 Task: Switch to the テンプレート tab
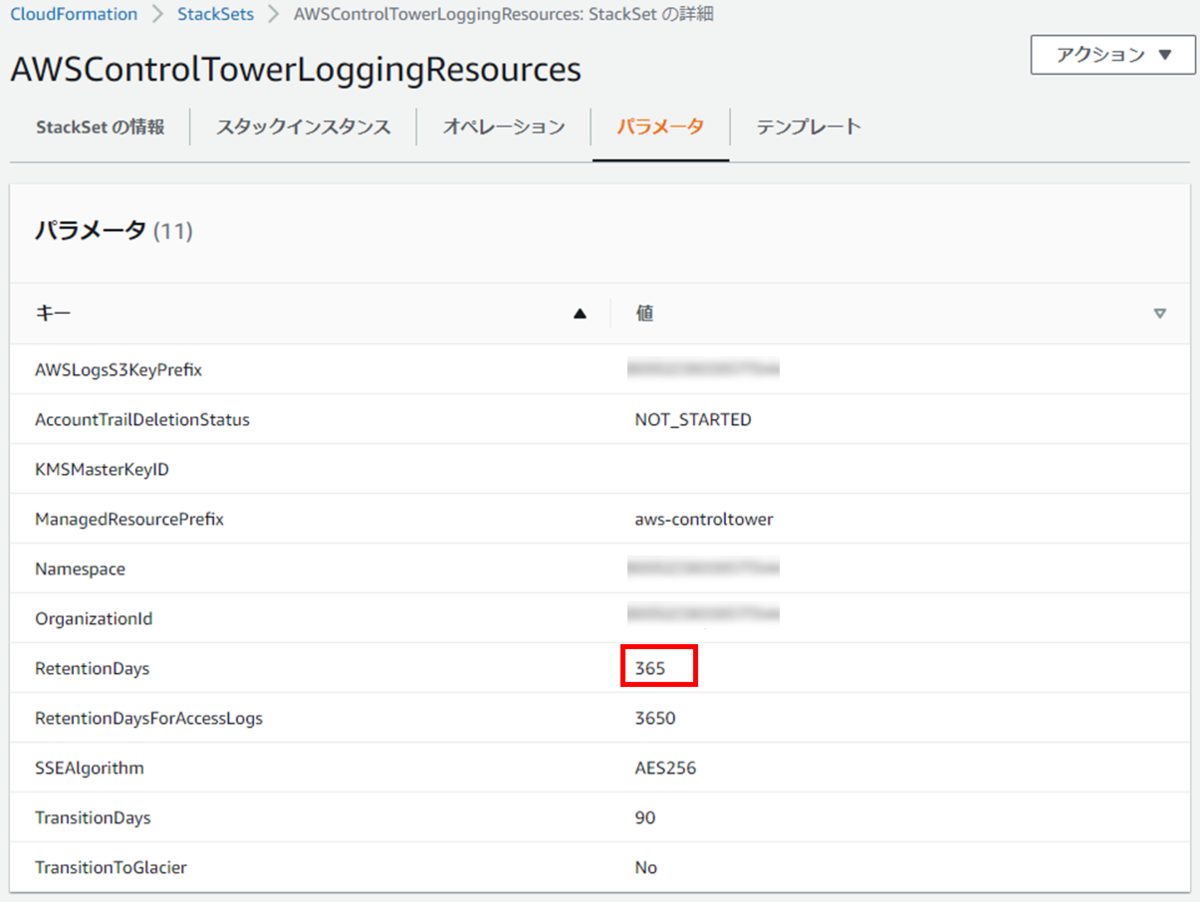(x=808, y=127)
